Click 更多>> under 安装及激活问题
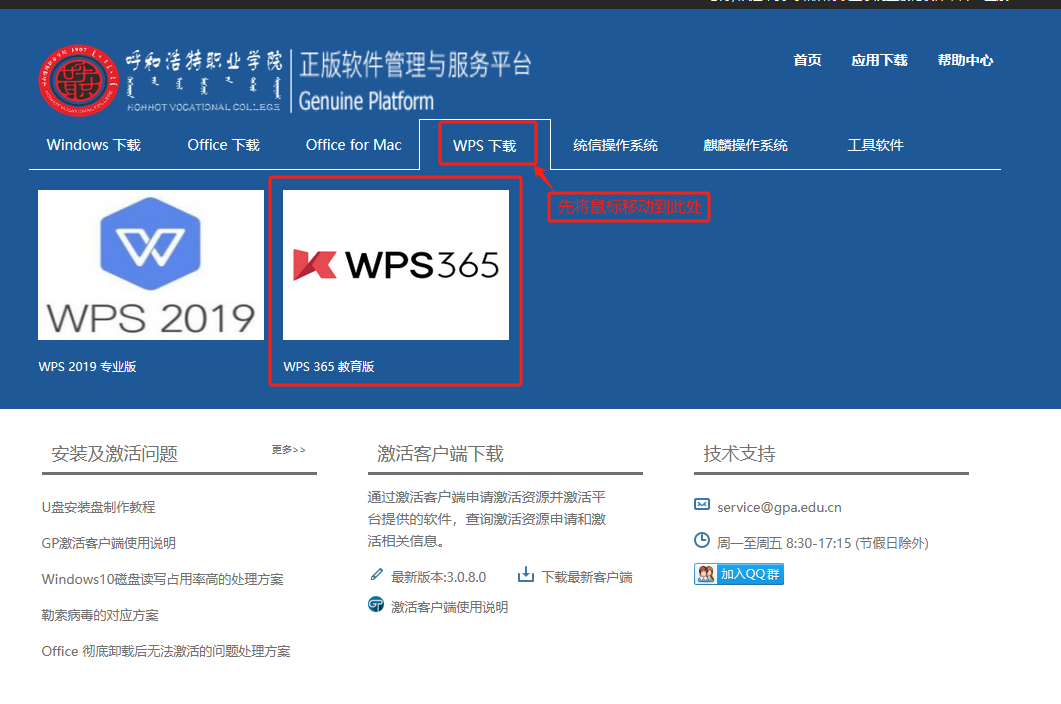 point(289,449)
